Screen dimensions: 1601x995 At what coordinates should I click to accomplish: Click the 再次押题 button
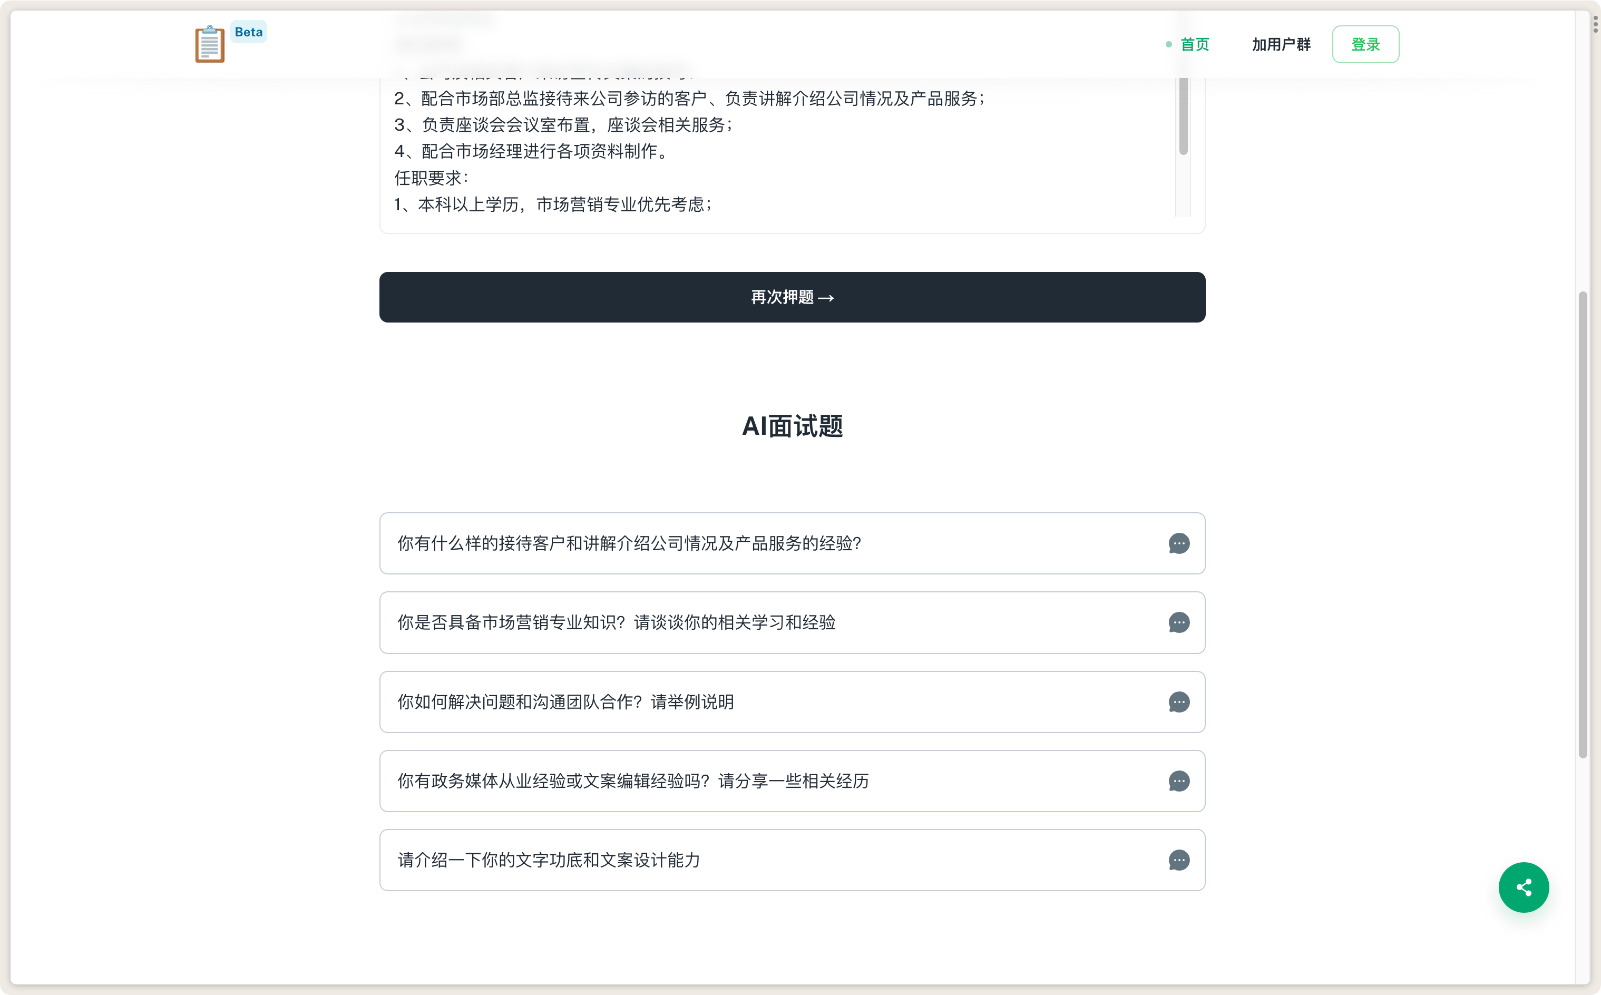coord(792,297)
